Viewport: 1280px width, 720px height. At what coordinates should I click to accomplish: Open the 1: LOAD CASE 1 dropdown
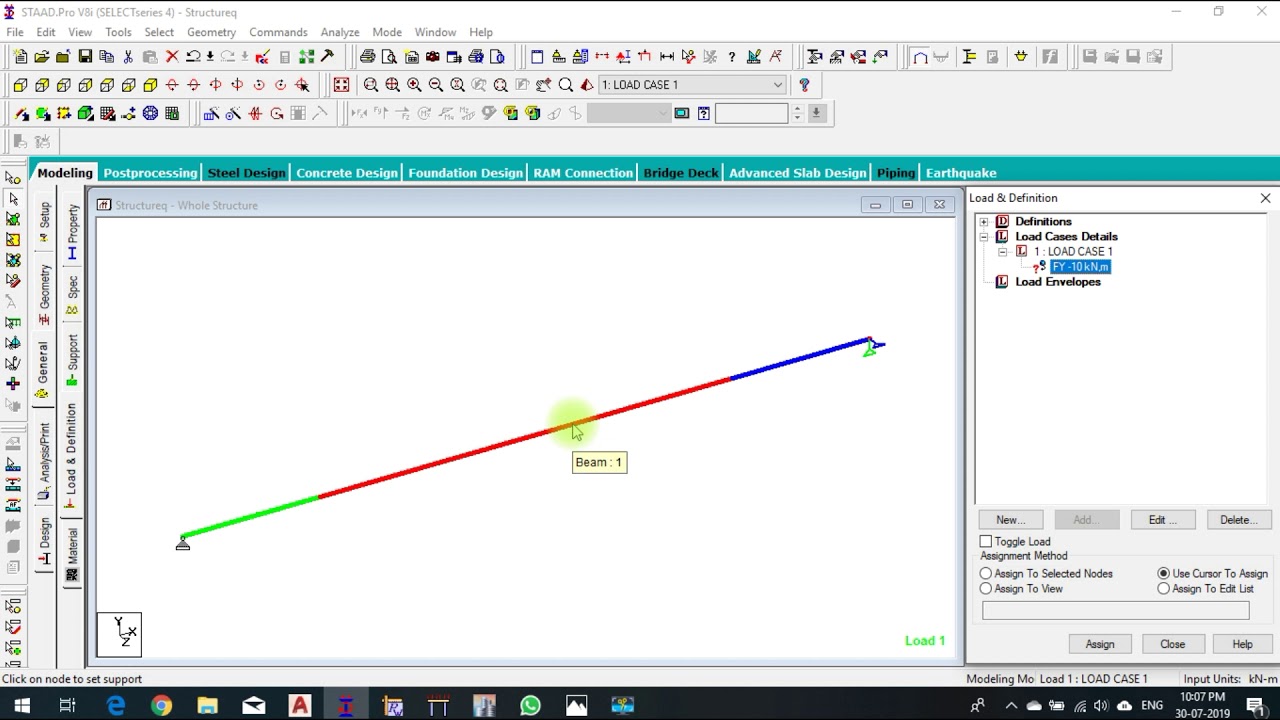692,85
